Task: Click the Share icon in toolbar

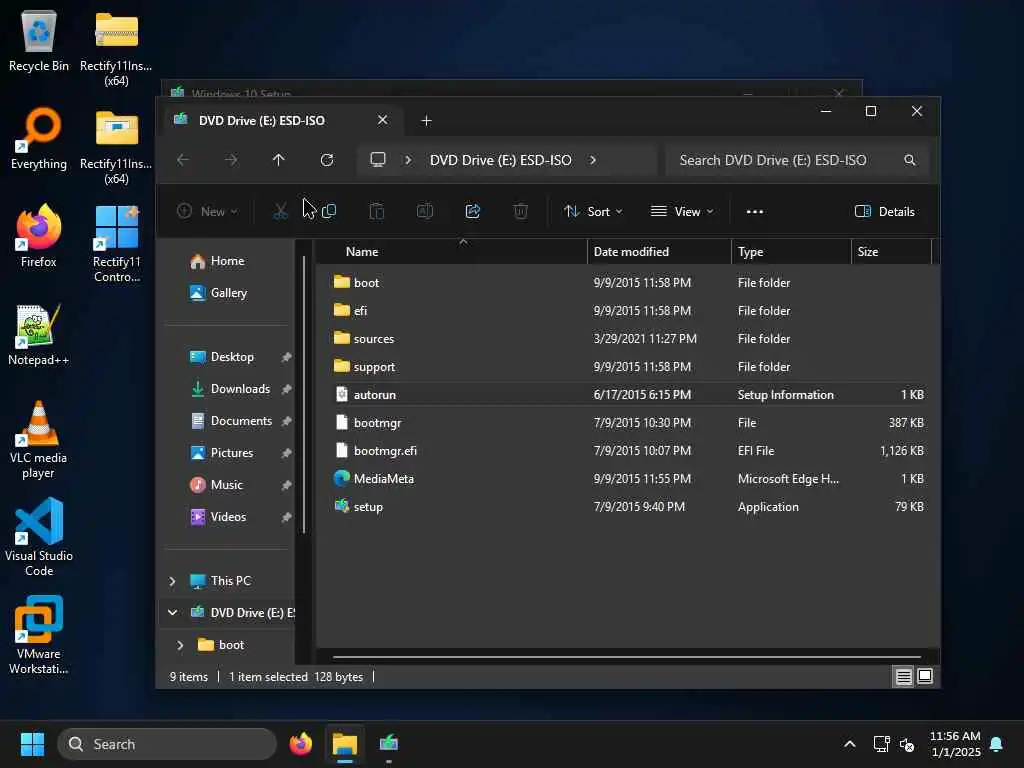Action: (x=473, y=212)
